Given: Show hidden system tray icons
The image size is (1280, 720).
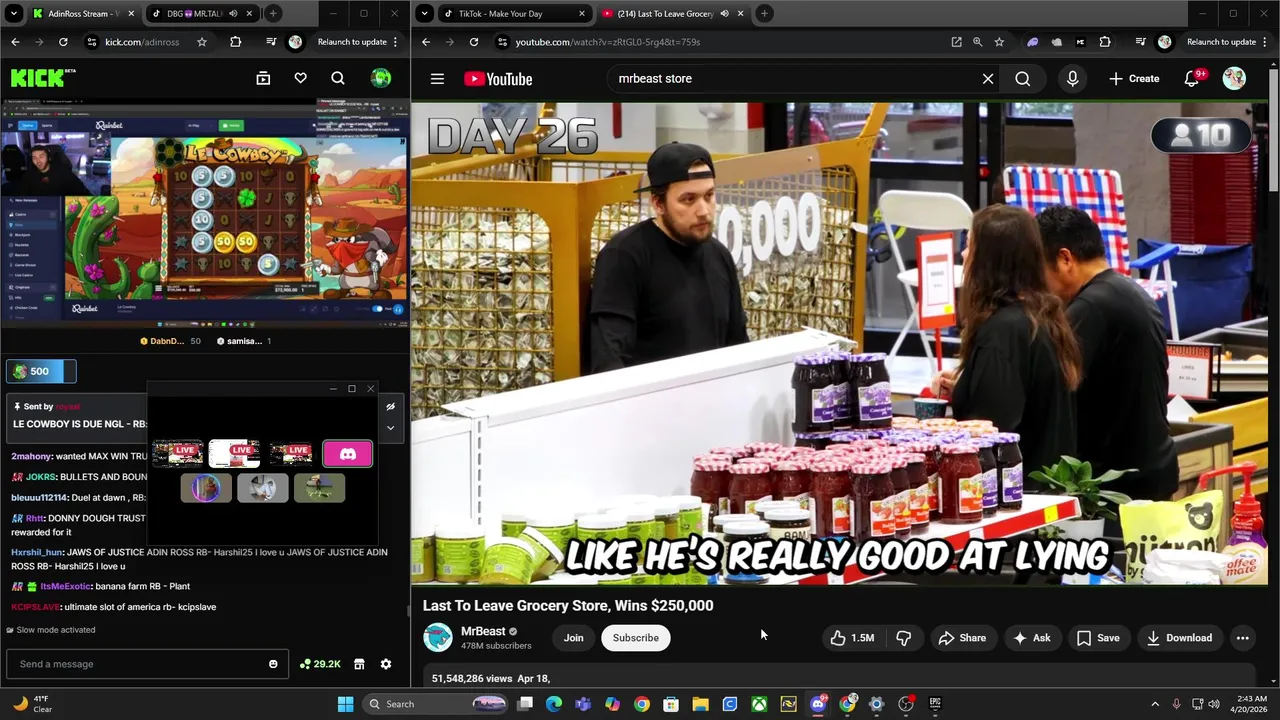Looking at the screenshot, I should click(1155, 704).
